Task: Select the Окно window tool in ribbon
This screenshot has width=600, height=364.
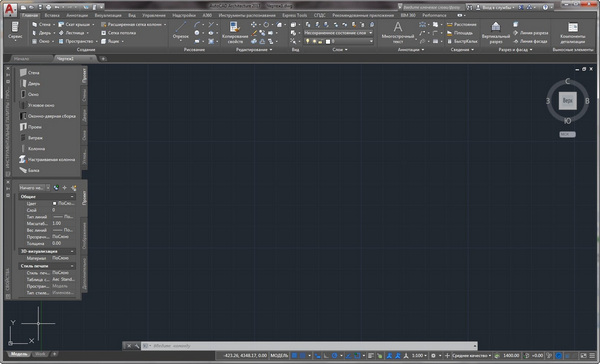Action: coord(41,41)
